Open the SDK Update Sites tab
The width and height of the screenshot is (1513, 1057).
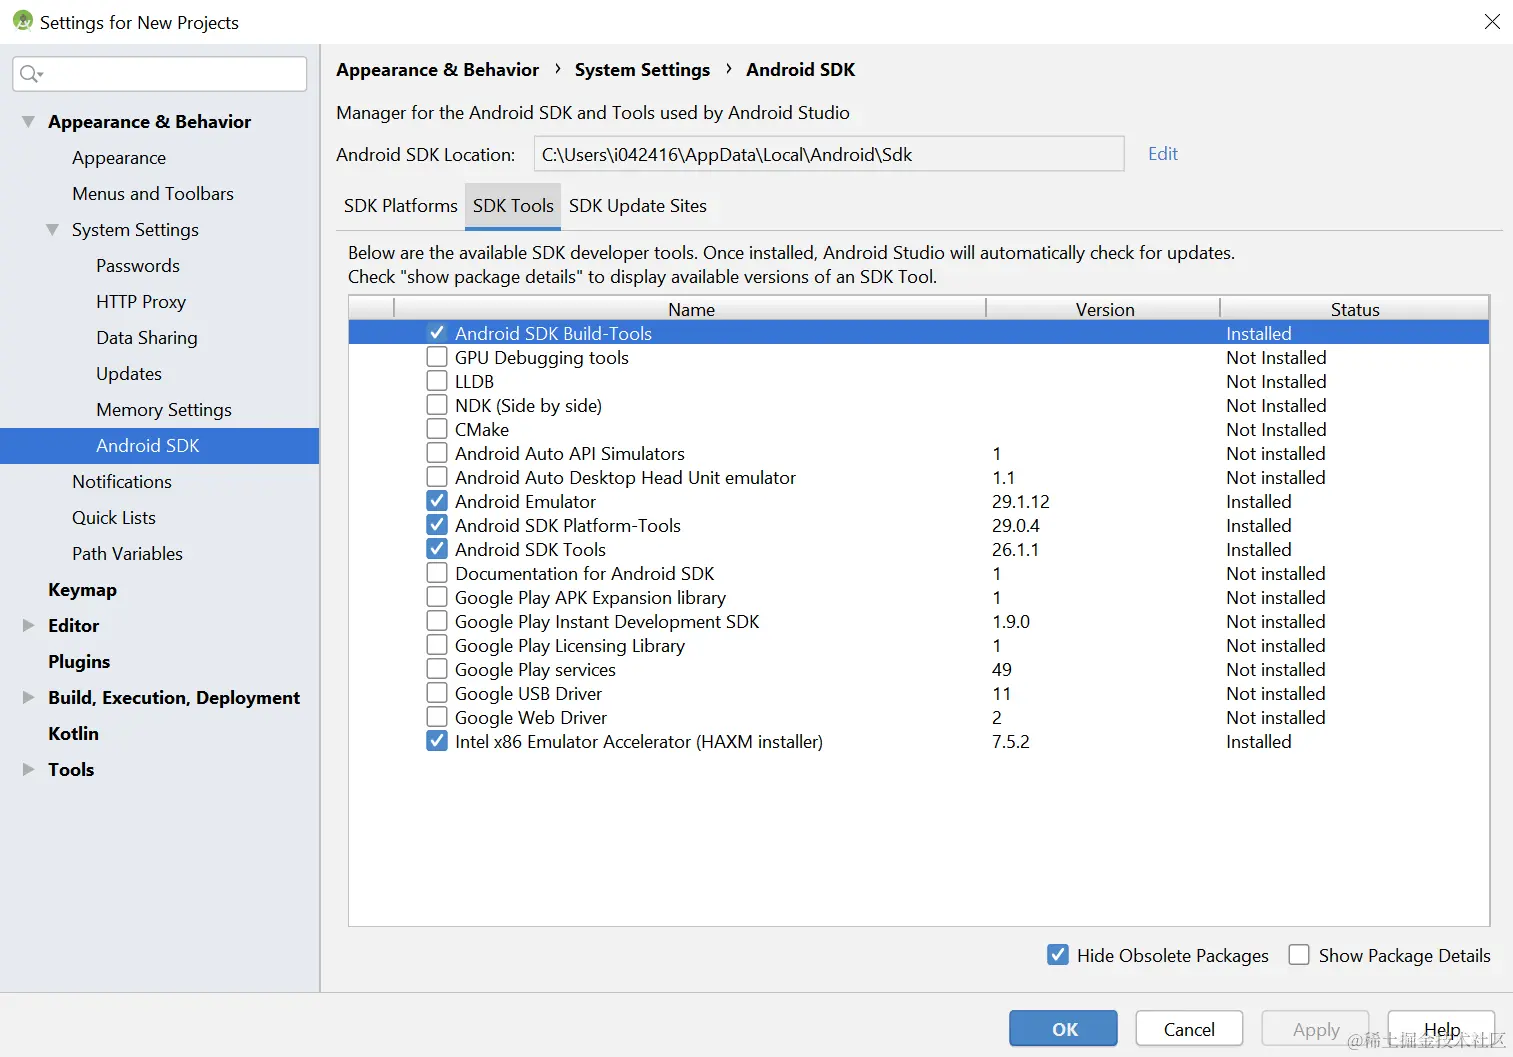tap(638, 206)
